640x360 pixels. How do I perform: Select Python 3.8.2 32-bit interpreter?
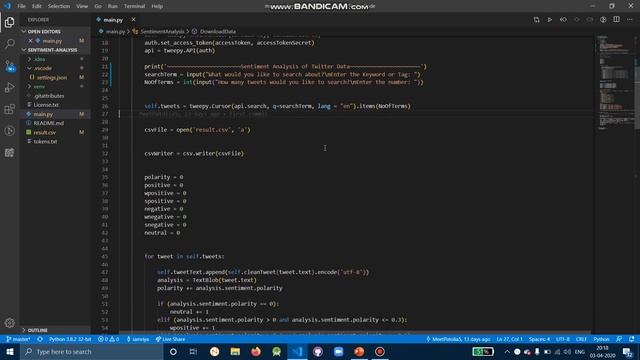point(69,339)
